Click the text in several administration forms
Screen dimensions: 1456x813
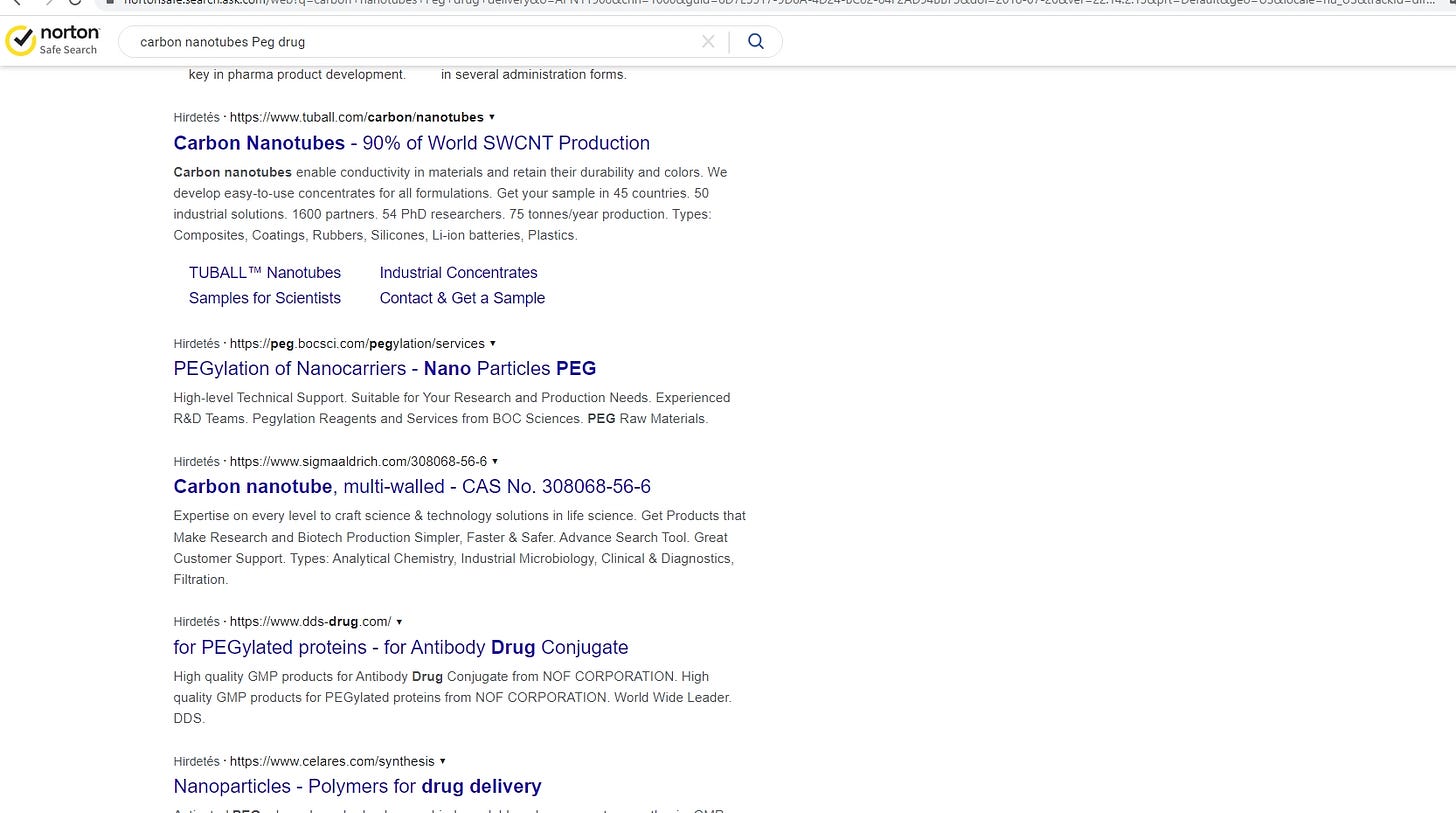tap(534, 74)
